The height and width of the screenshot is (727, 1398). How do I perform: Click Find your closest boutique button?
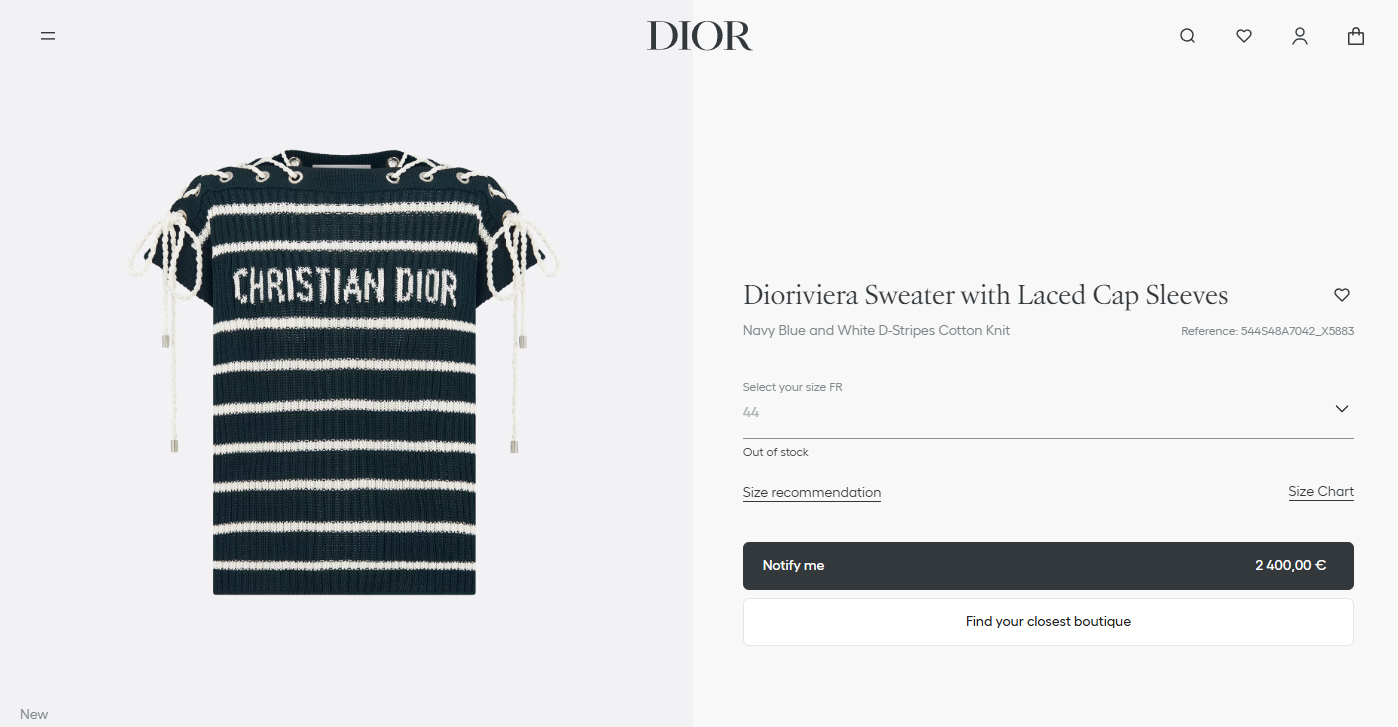(1048, 622)
